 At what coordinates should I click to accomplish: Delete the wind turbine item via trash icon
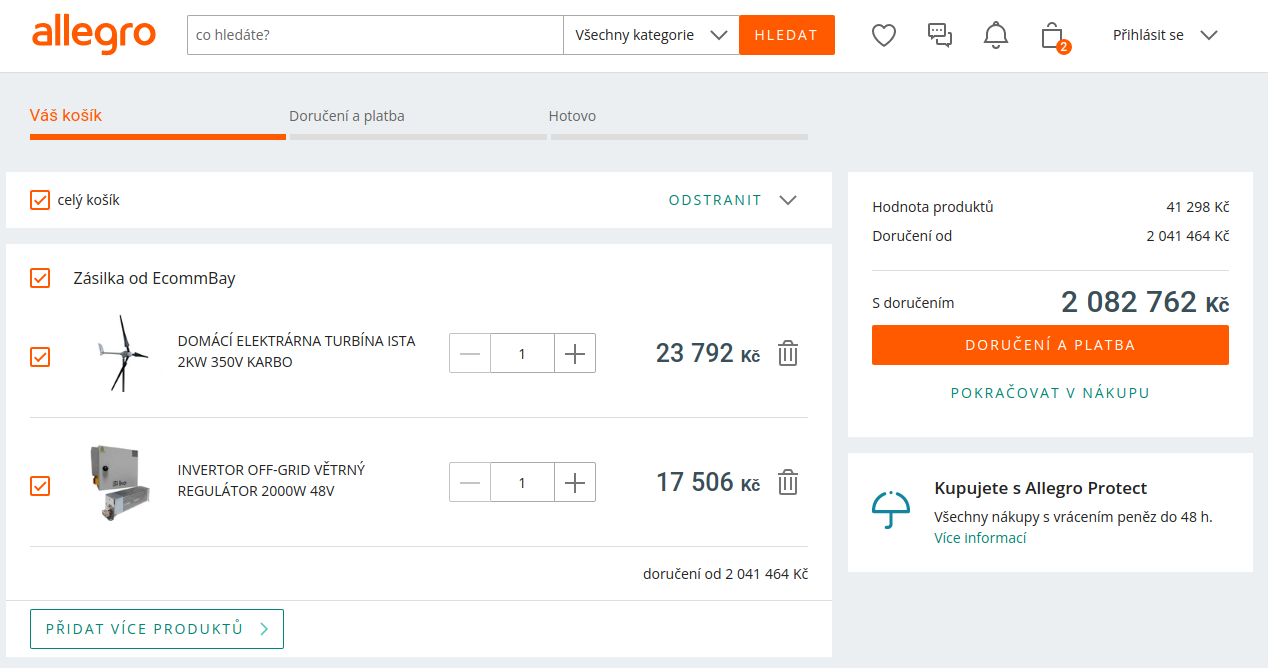[788, 353]
